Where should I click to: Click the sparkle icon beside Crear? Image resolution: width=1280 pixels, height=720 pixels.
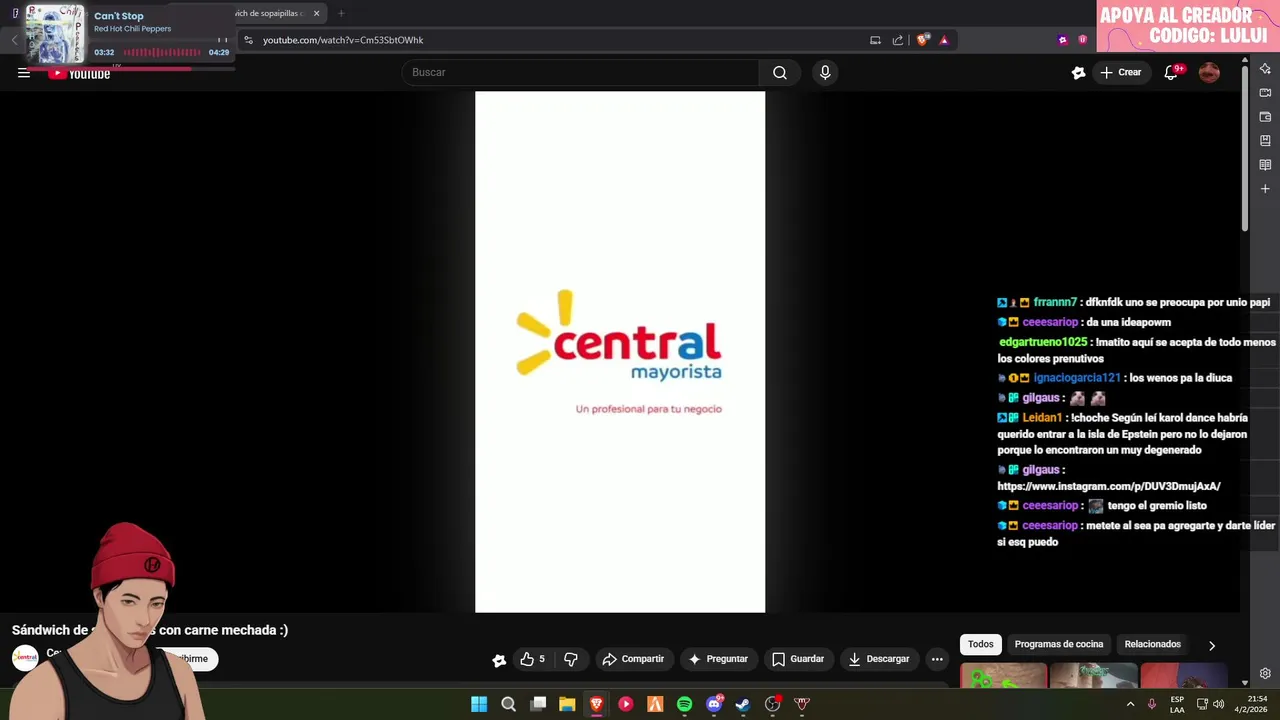pyautogui.click(x=1078, y=72)
